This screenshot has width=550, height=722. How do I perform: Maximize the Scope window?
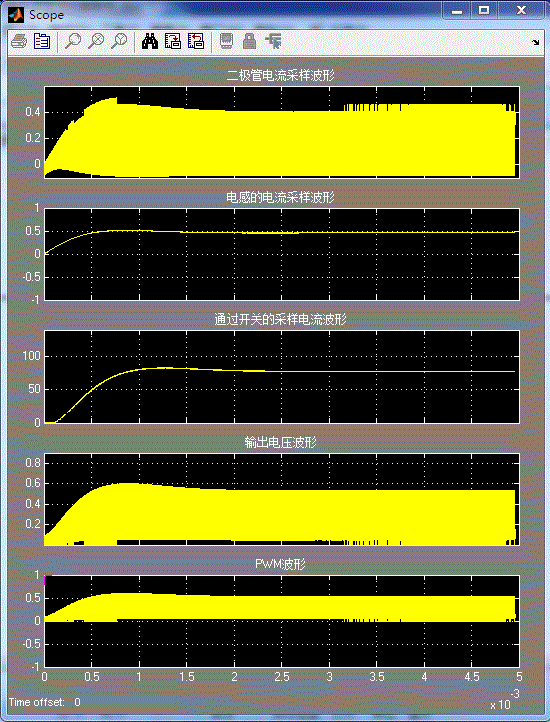tap(484, 11)
